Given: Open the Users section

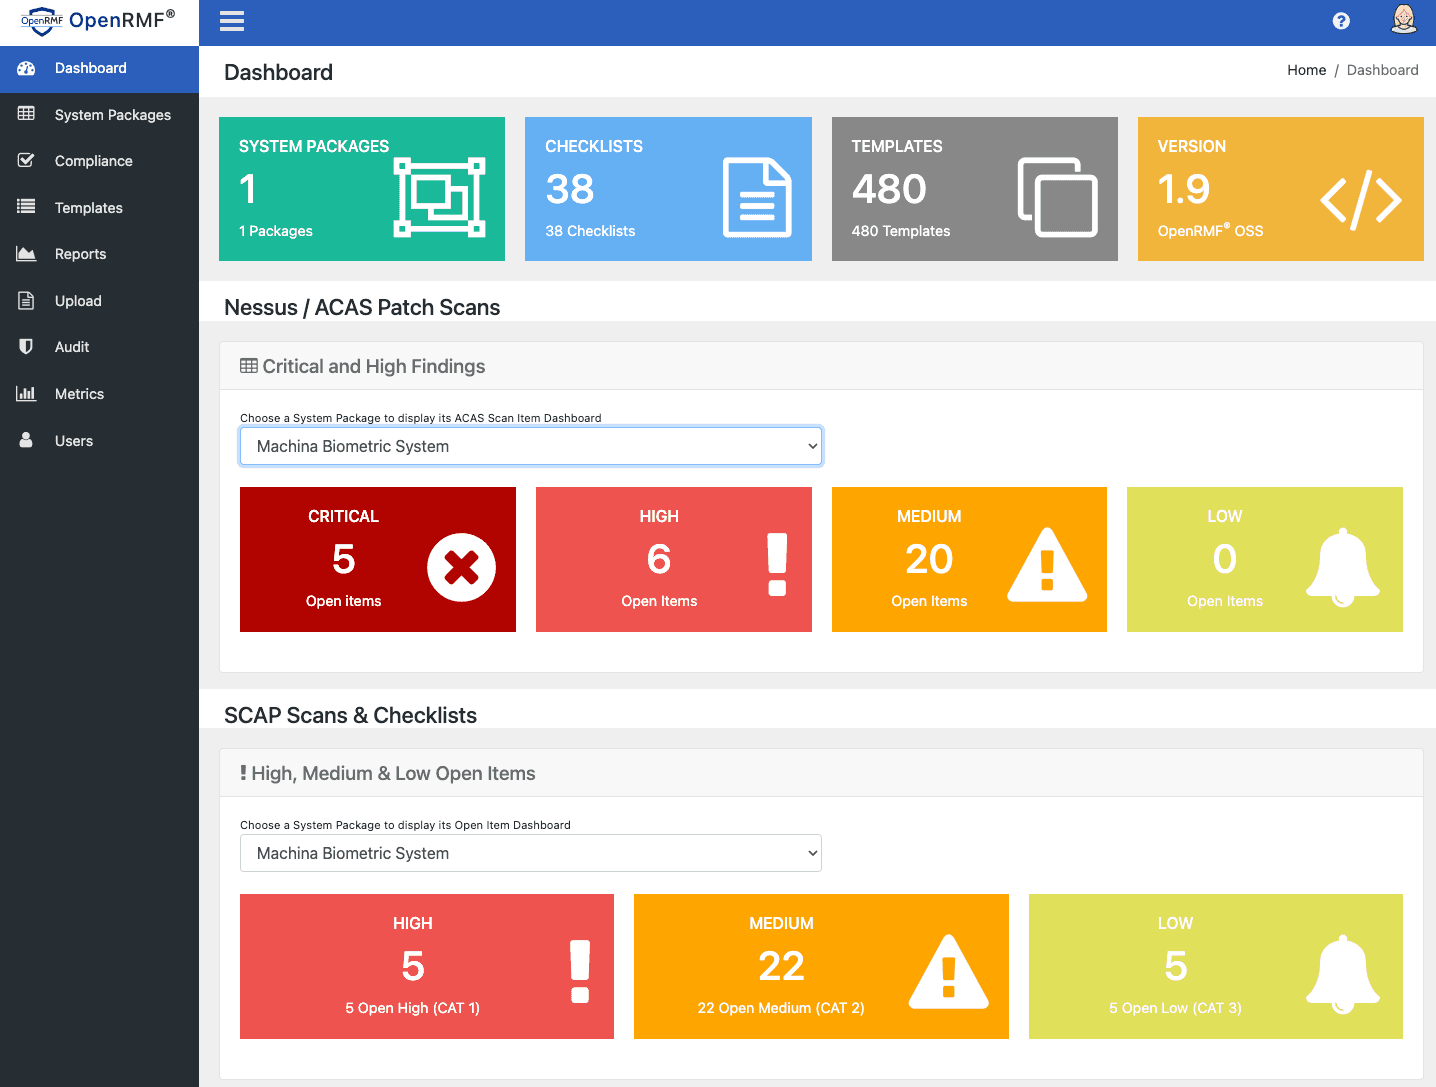Looking at the screenshot, I should click(74, 440).
